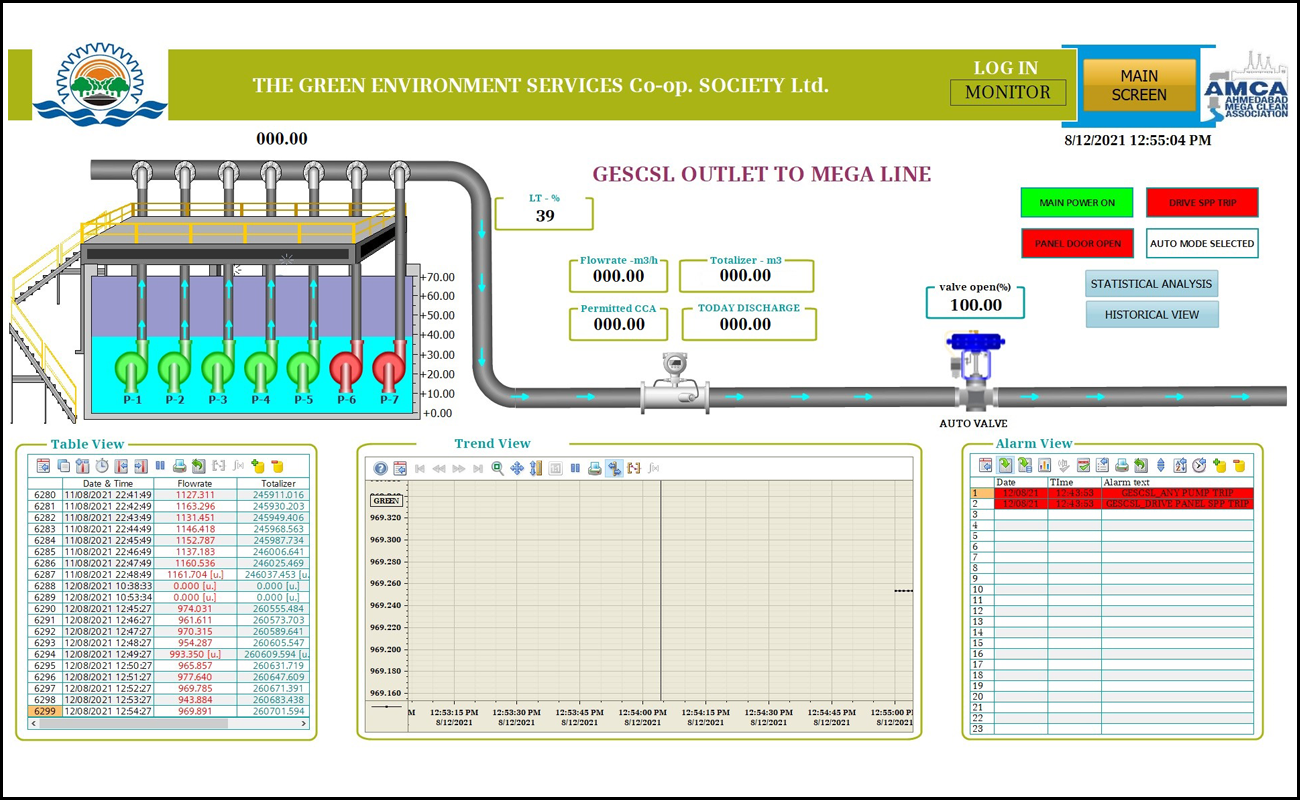The height and width of the screenshot is (800, 1300).
Task: Click the bar chart statistics icon in Alarm View
Action: click(1045, 465)
